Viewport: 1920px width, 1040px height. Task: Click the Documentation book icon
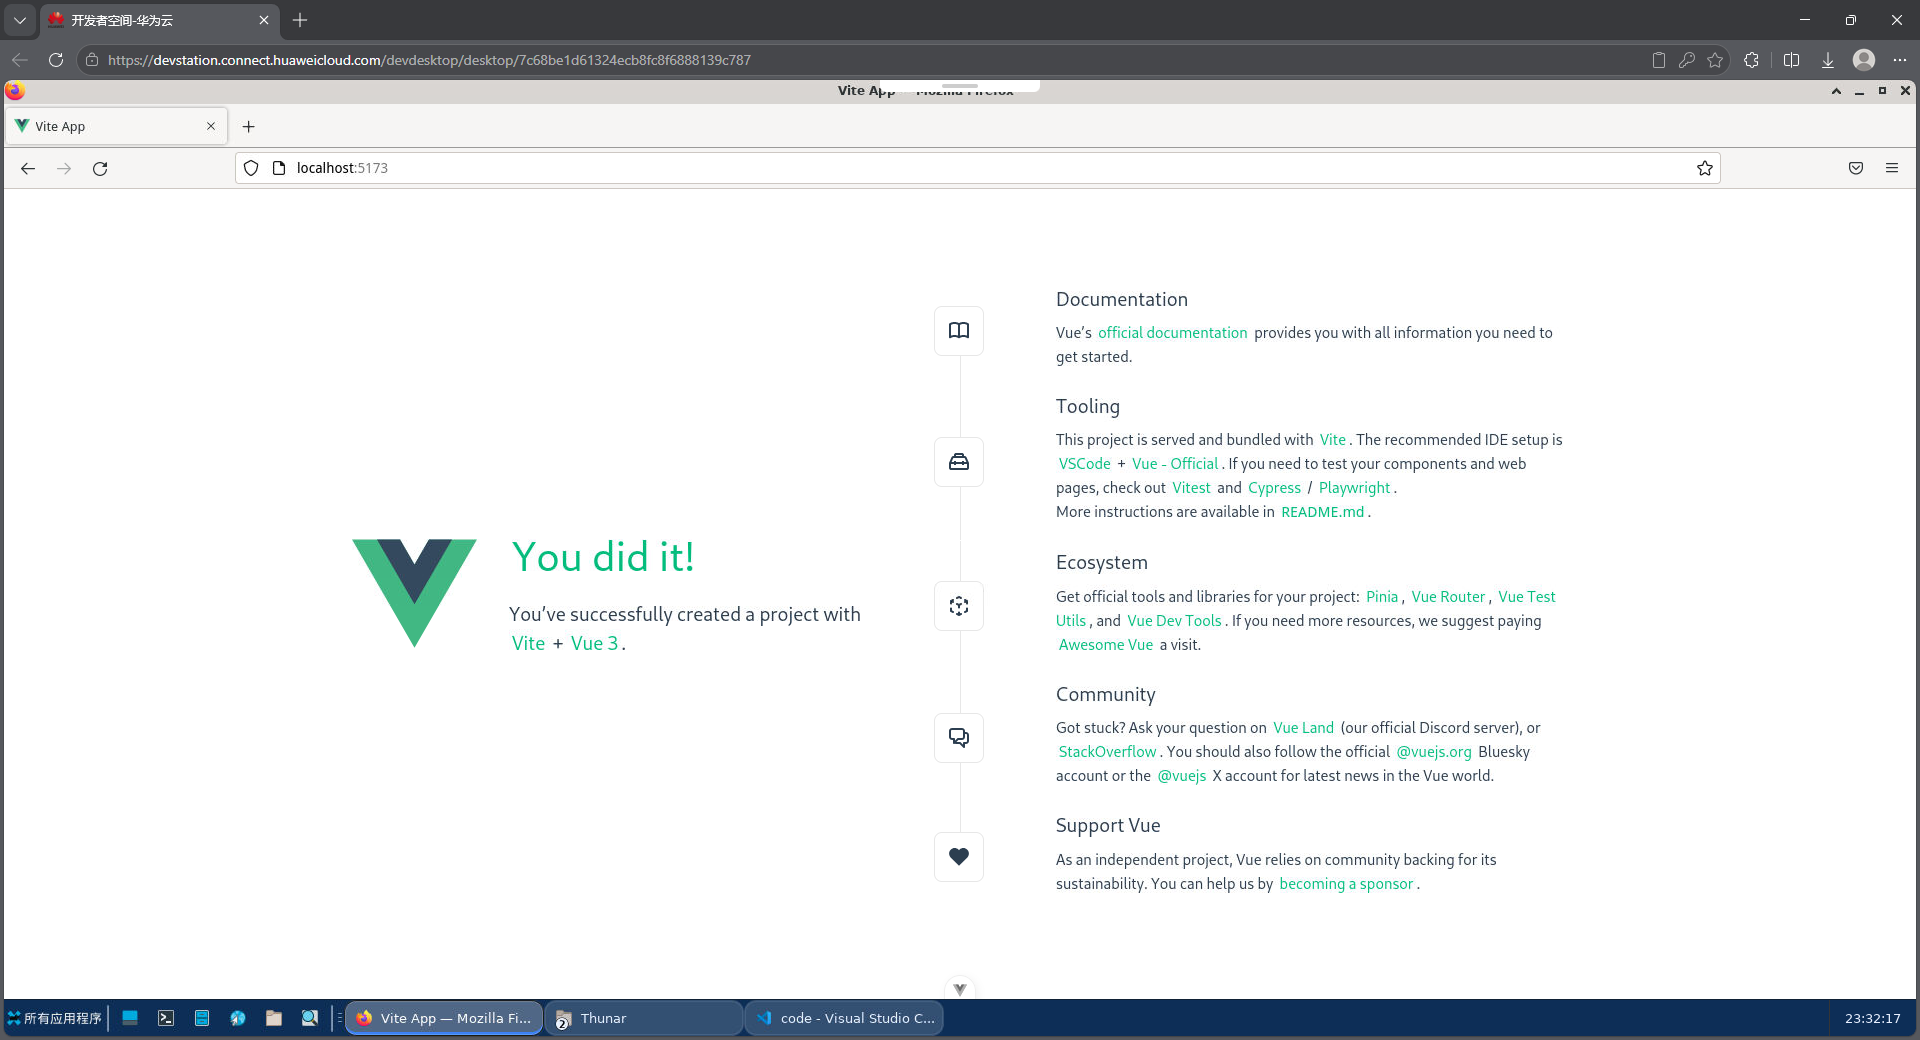tap(959, 331)
